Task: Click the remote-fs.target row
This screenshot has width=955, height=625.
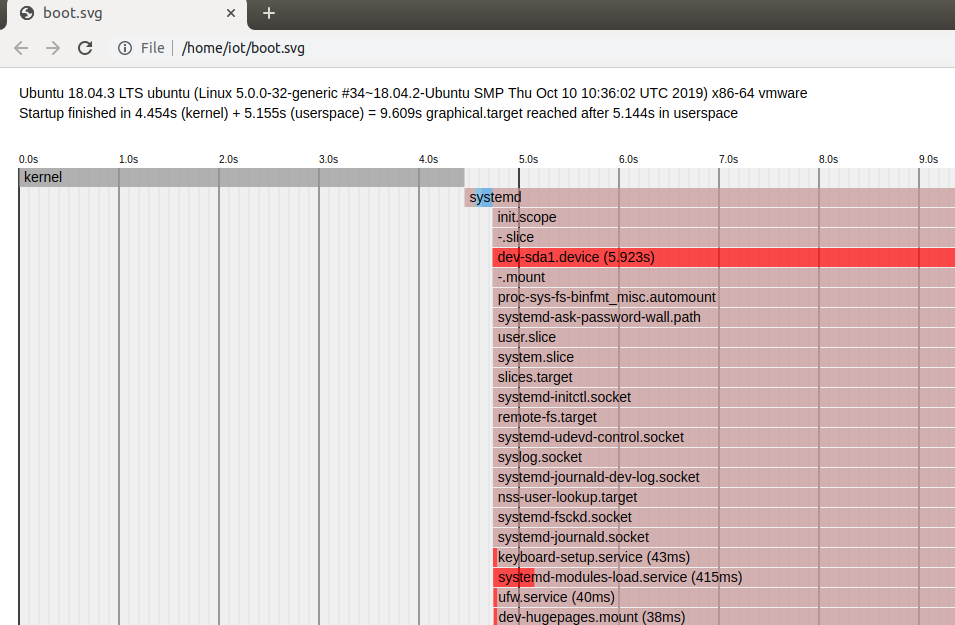Action: point(724,417)
